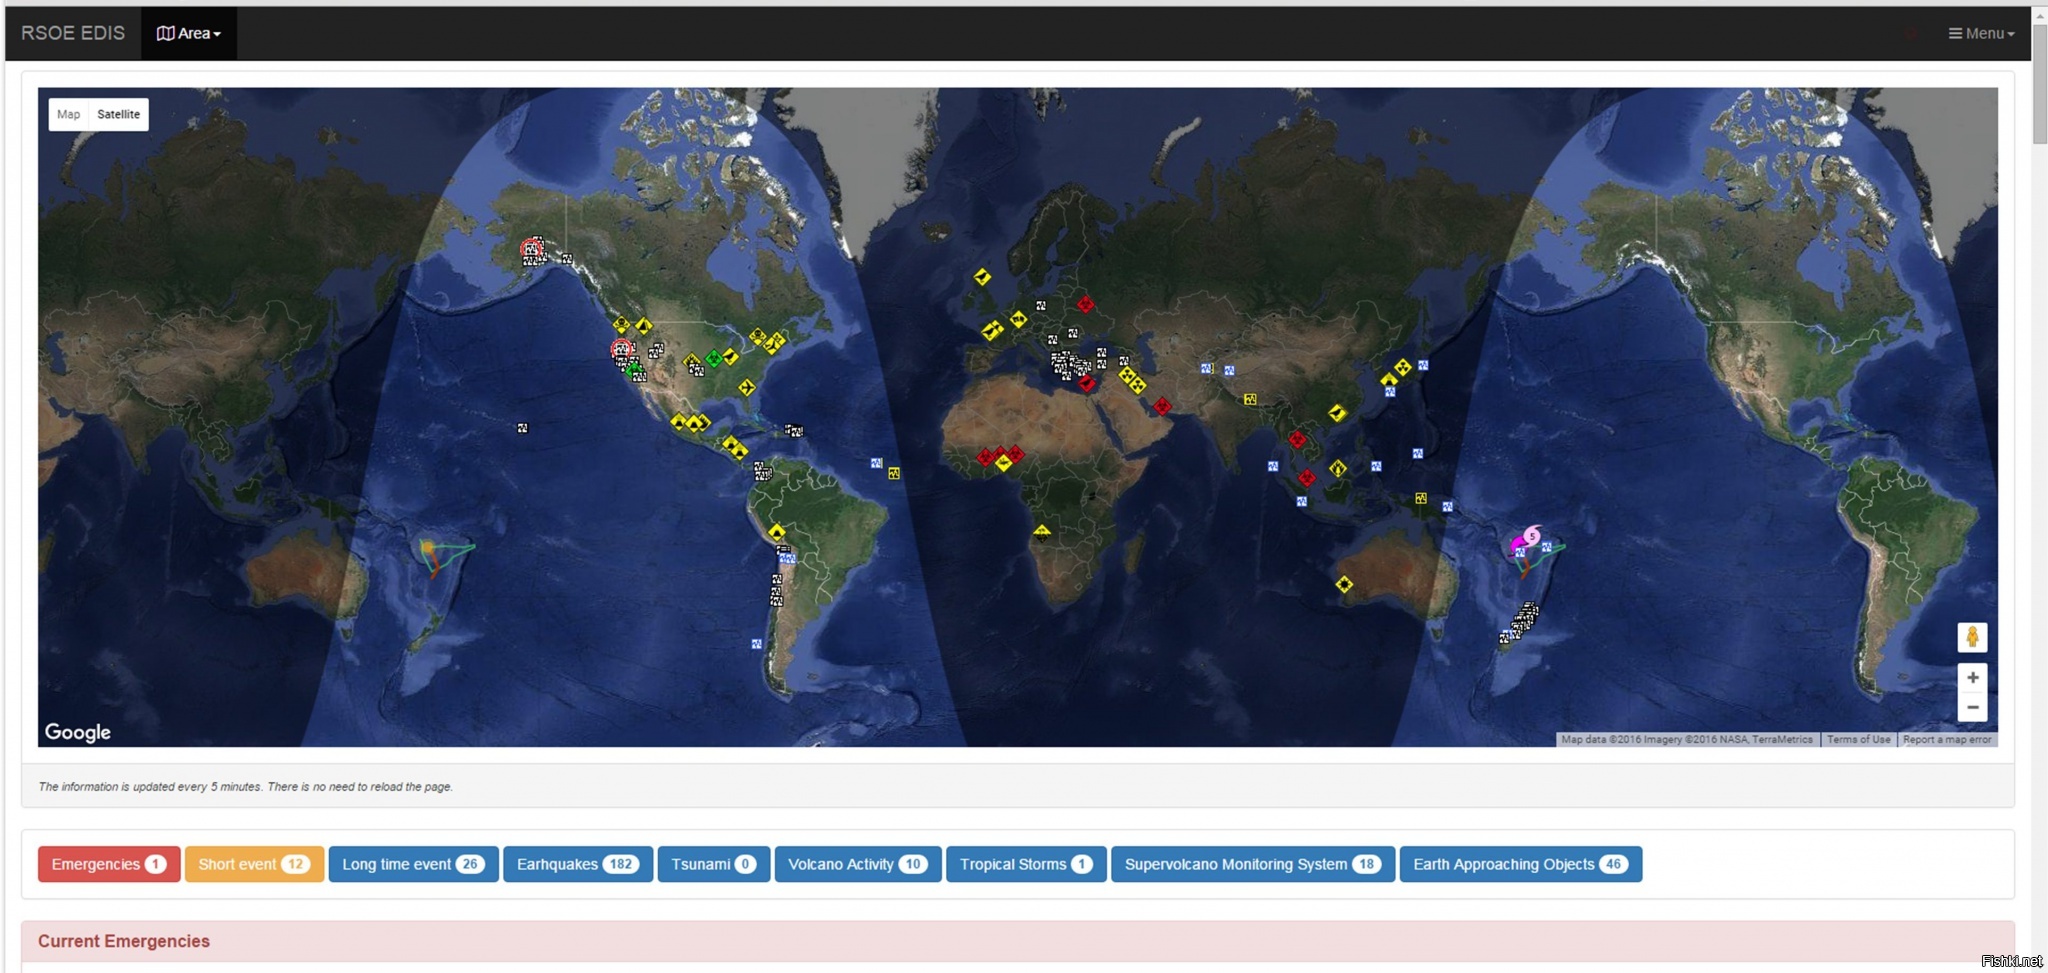Select the Volcano Activity tab
Viewport: 2048px width, 973px height.
coord(857,864)
